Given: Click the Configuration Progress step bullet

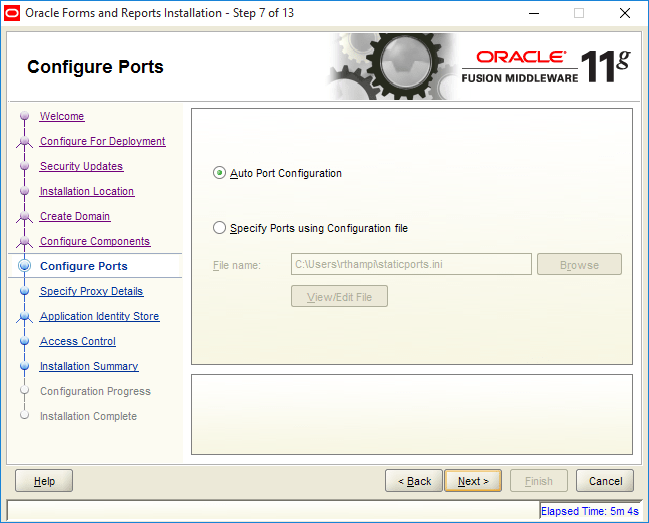Looking at the screenshot, I should click(24, 390).
